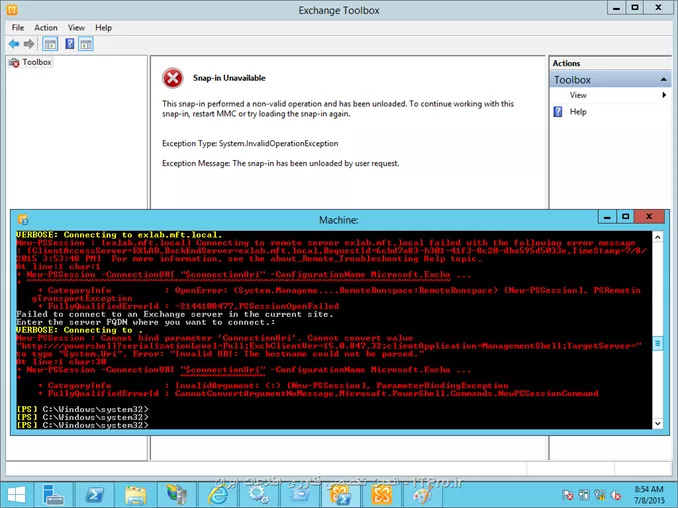Open Windows PowerShell from the taskbar
Image resolution: width=678 pixels, height=508 pixels.
pyautogui.click(x=95, y=495)
